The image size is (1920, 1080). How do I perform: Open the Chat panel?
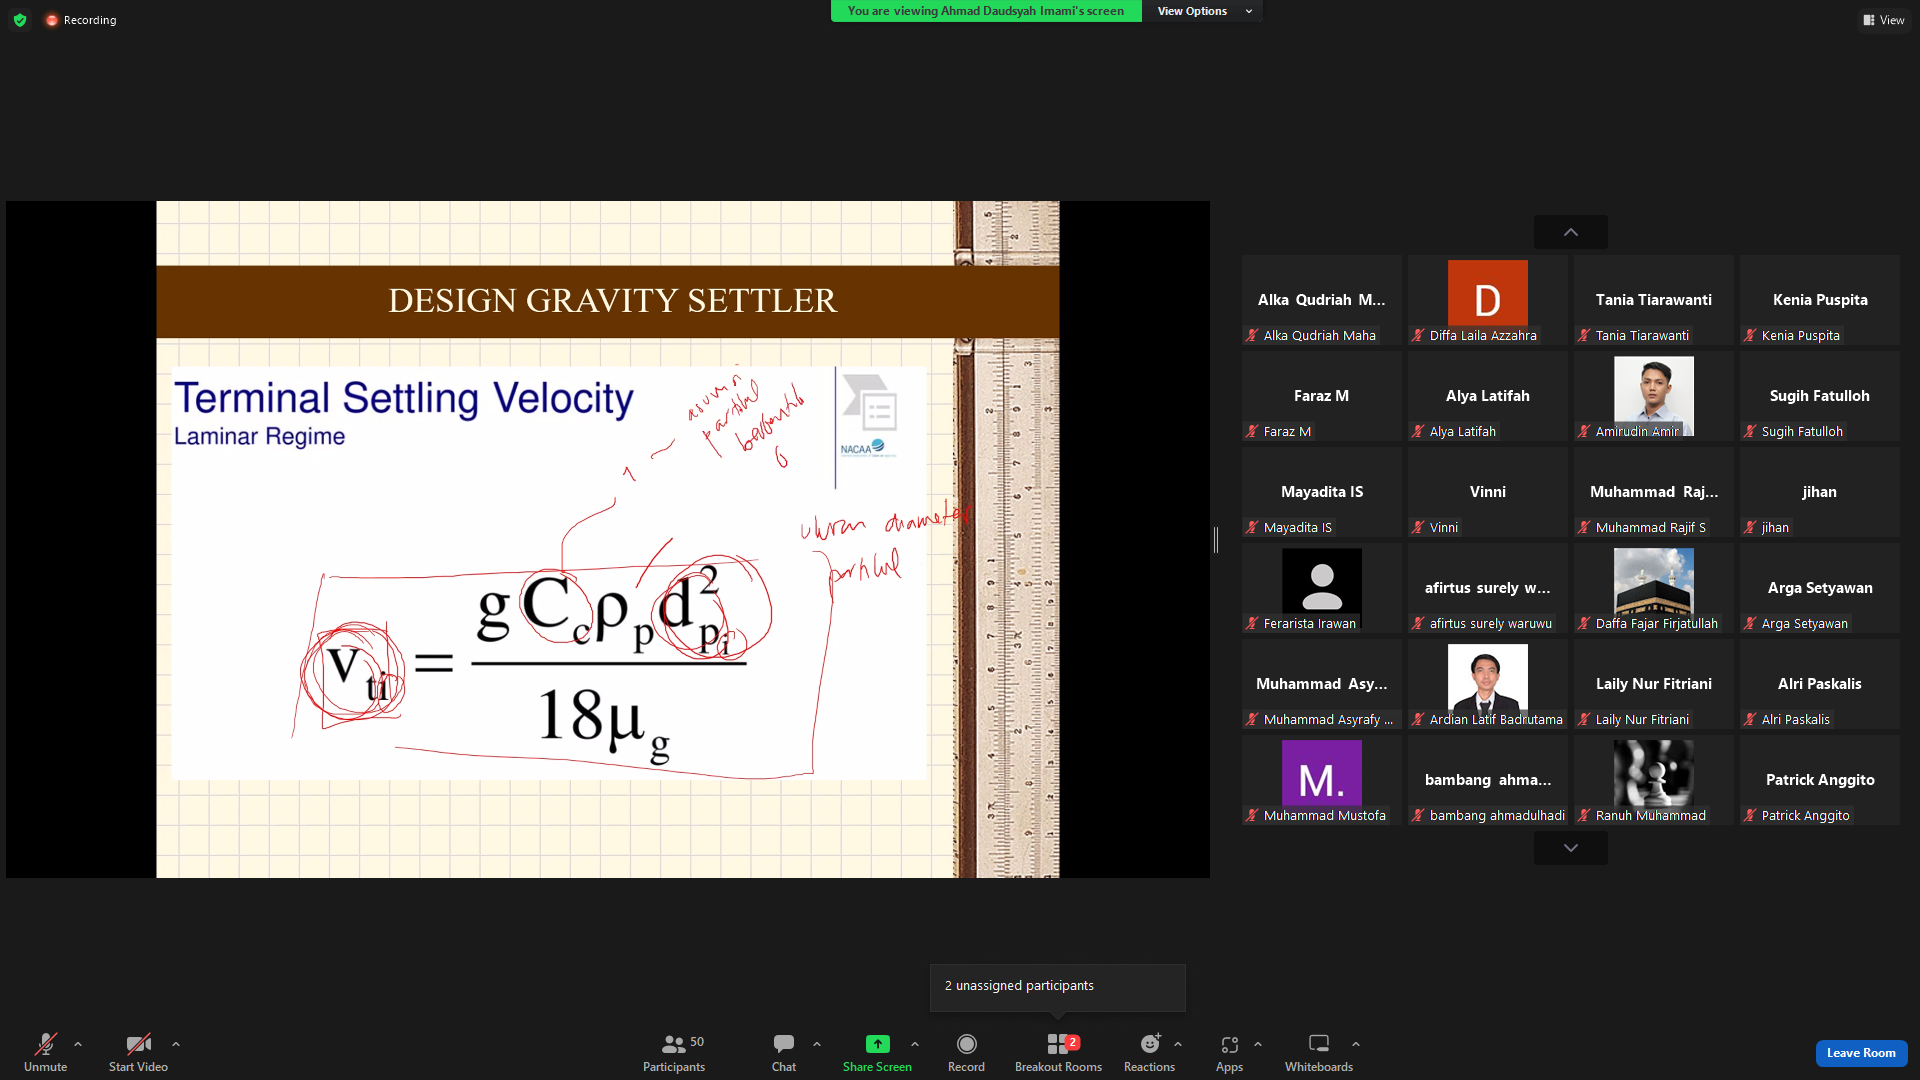784,1053
